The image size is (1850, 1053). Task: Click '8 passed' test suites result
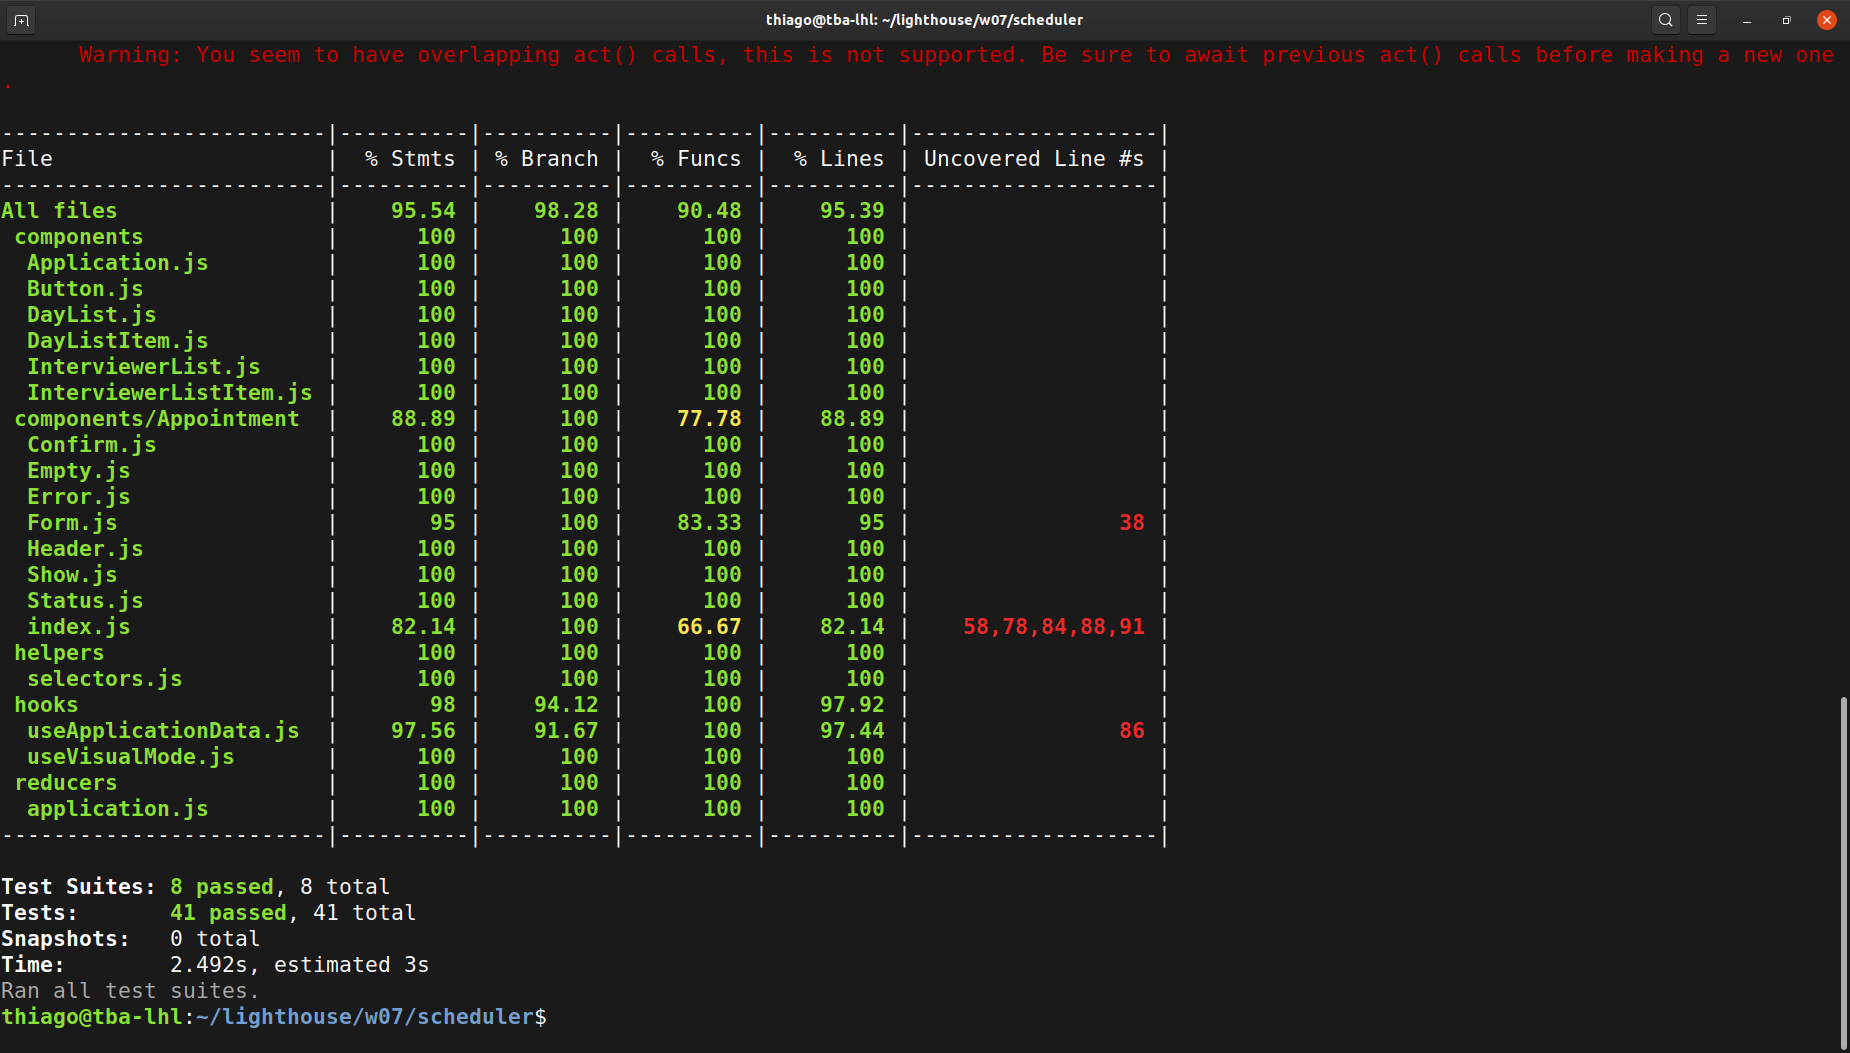[x=222, y=887]
